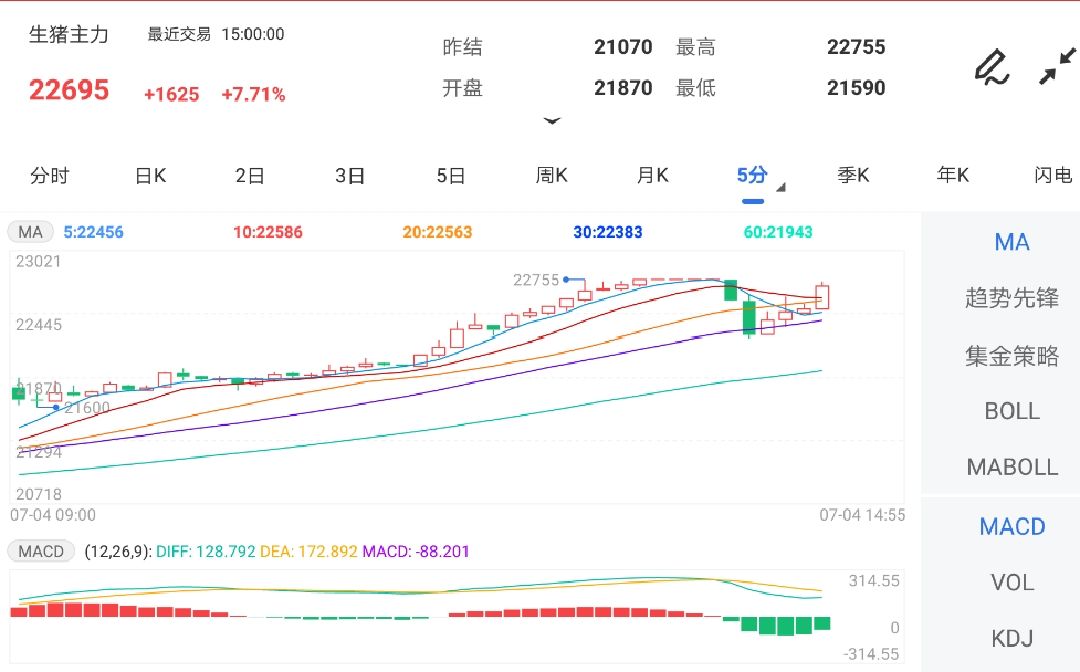Tap the 昨结 value 21070
The height and width of the screenshot is (672, 1080).
click(x=623, y=47)
